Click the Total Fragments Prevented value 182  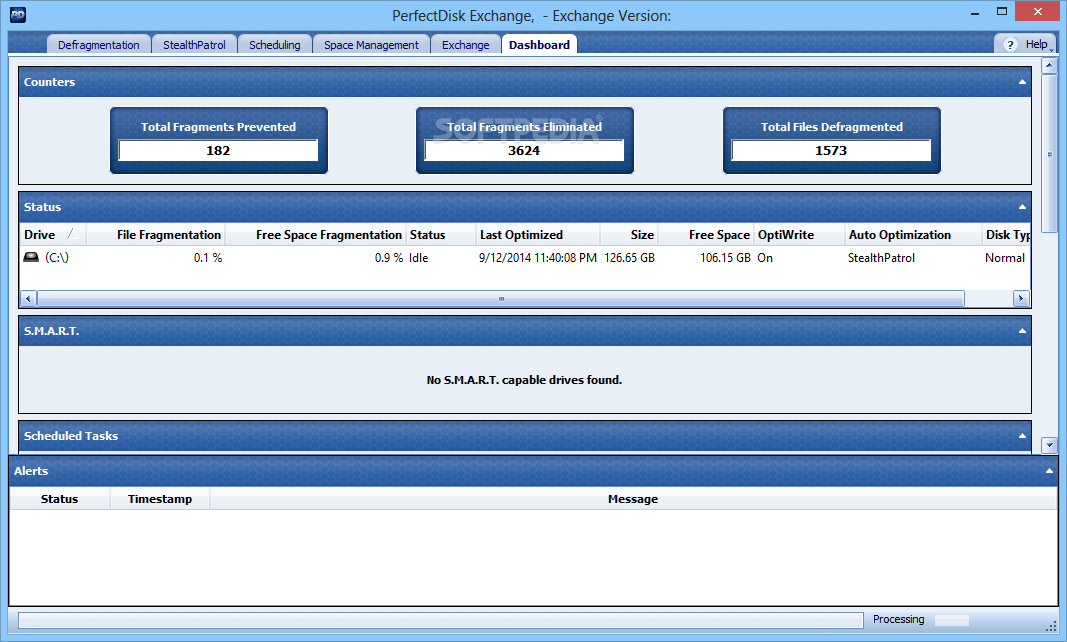[x=218, y=150]
